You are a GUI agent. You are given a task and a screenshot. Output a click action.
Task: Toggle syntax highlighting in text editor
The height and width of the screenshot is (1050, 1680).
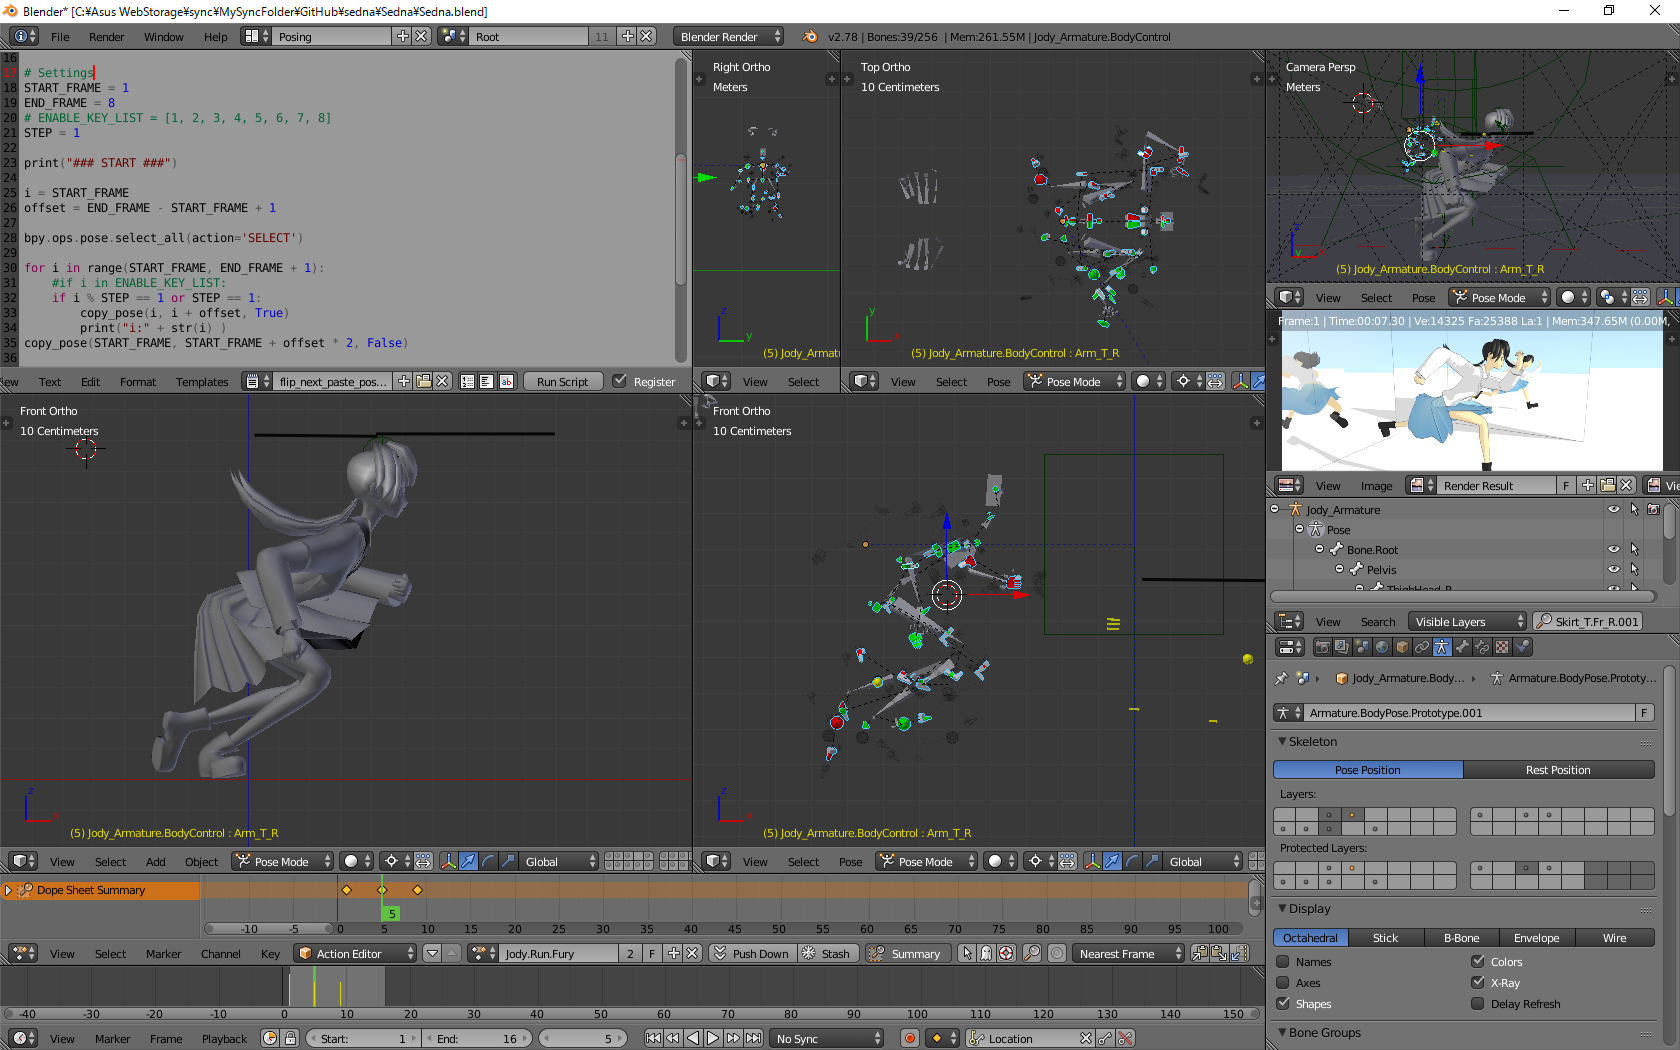(x=506, y=381)
